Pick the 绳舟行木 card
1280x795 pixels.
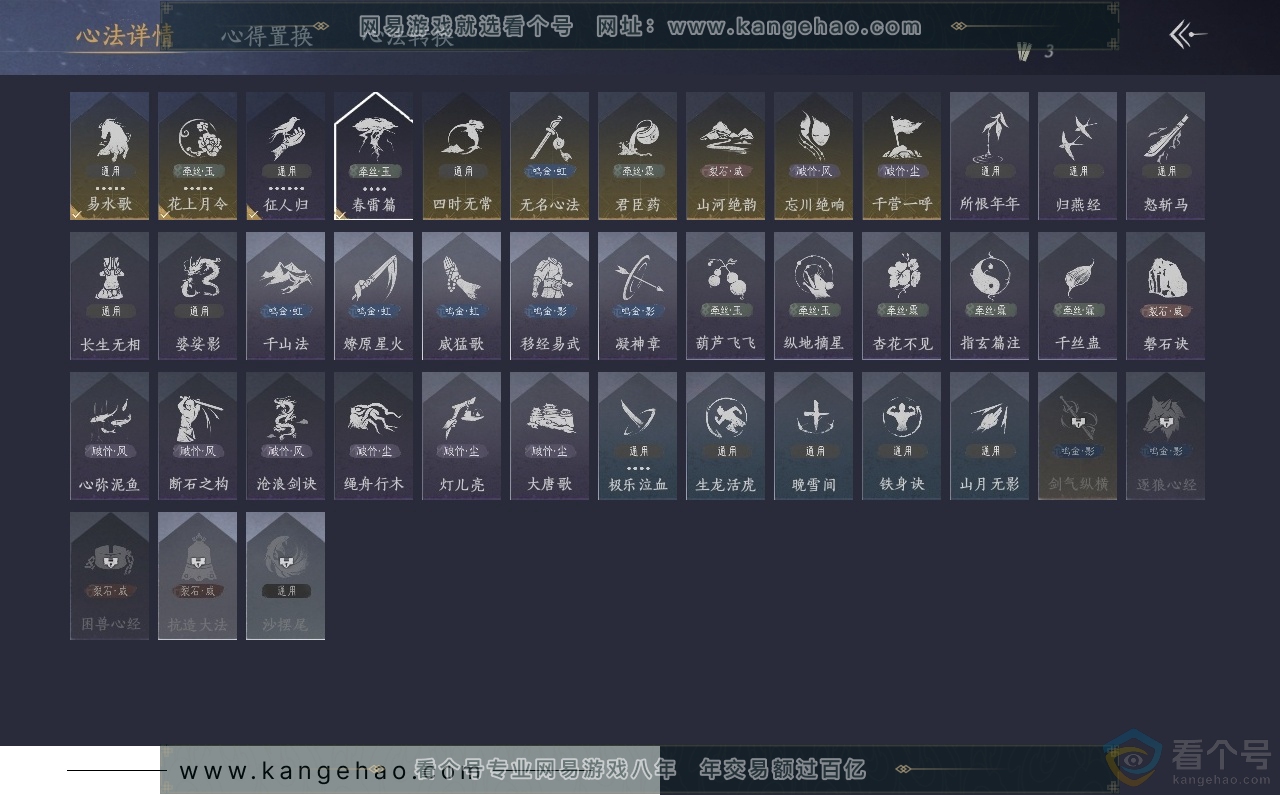374,436
